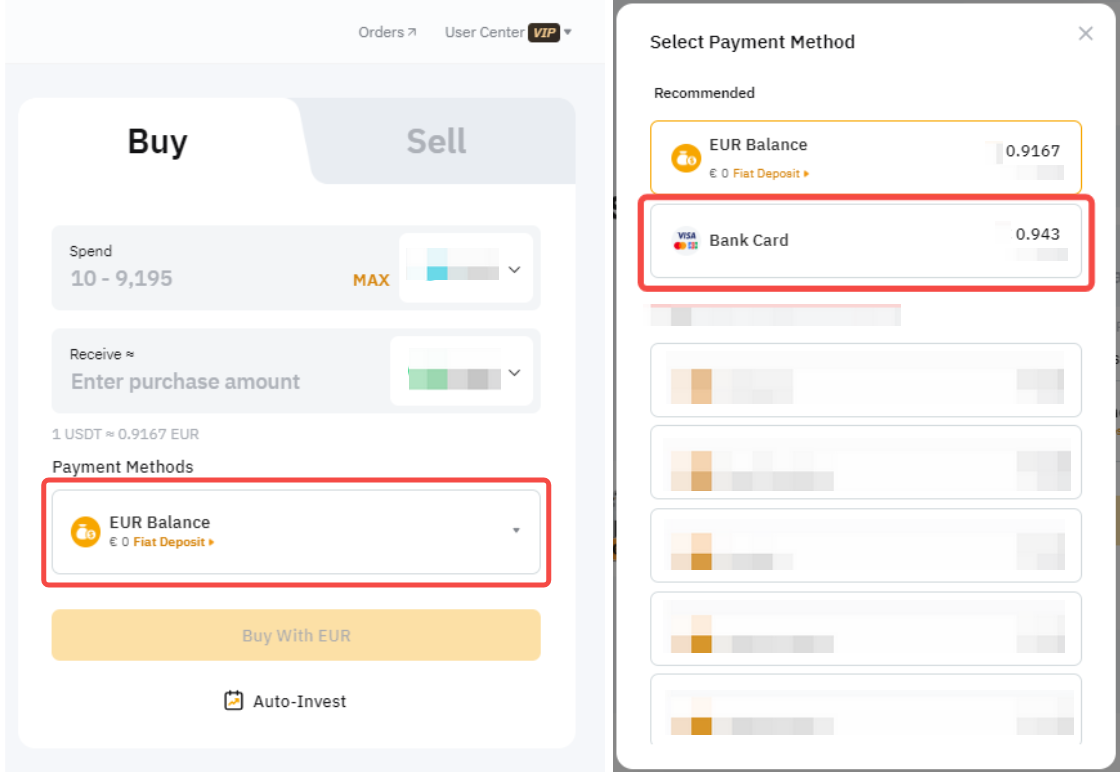Open the Receive currency dropdown
Viewport: 1120px width, 772px height.
pyautogui.click(x=462, y=372)
